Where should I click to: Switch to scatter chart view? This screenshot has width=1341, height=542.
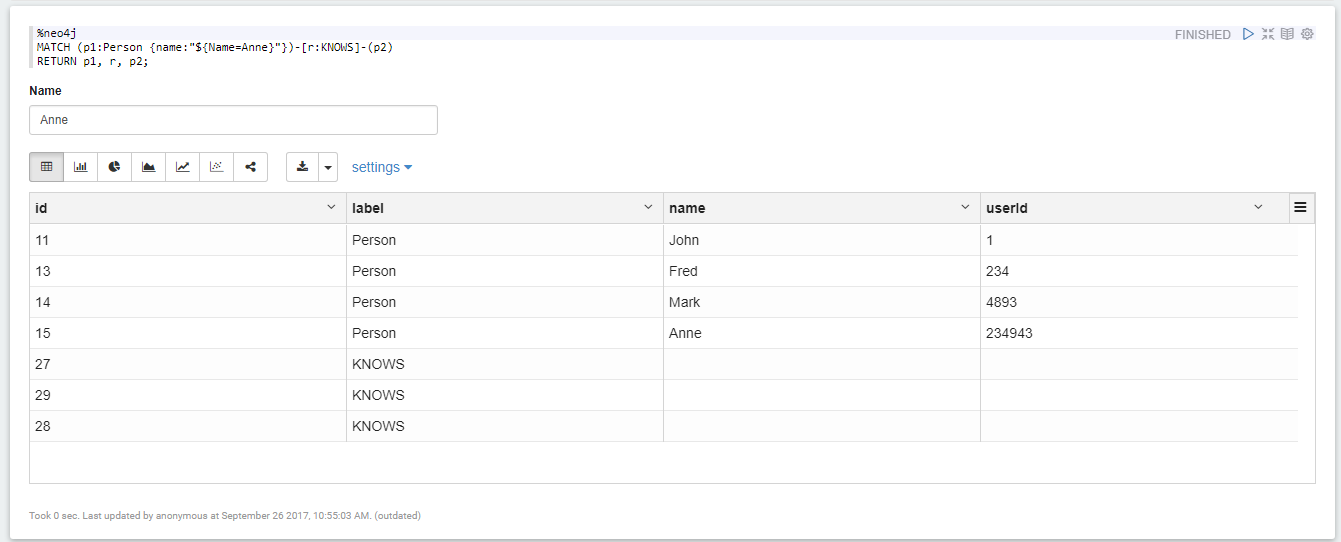216,167
